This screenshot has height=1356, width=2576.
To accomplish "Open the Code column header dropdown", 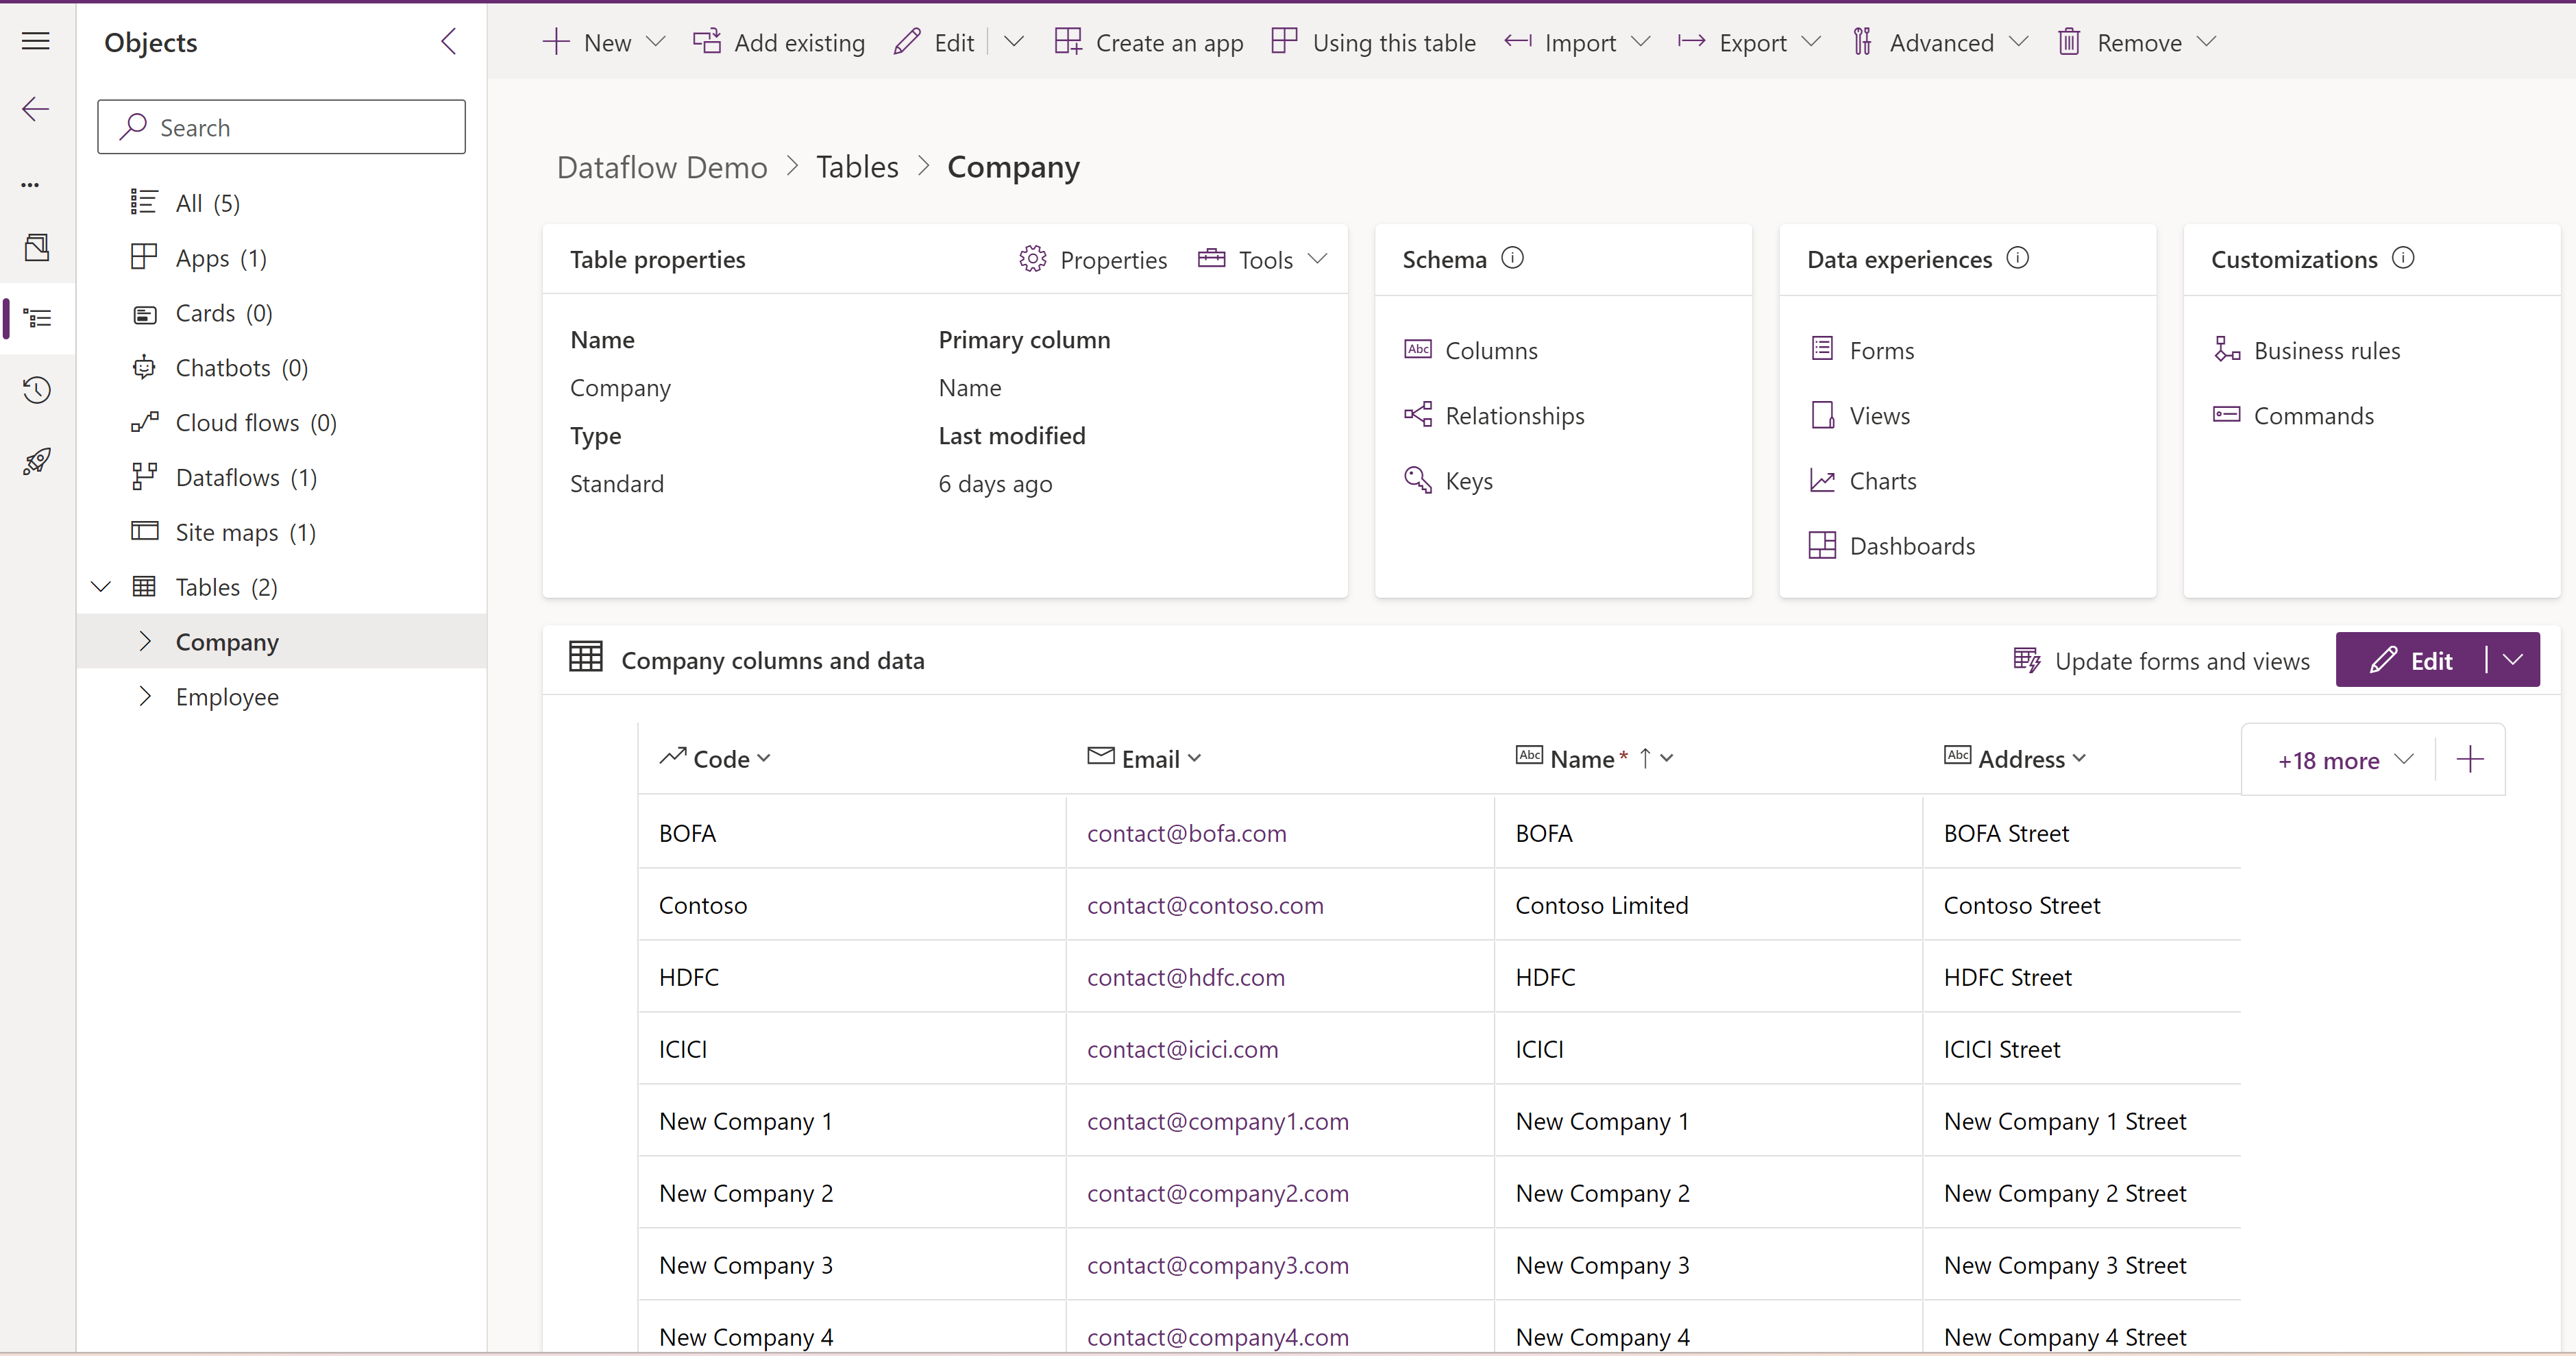I will (764, 759).
